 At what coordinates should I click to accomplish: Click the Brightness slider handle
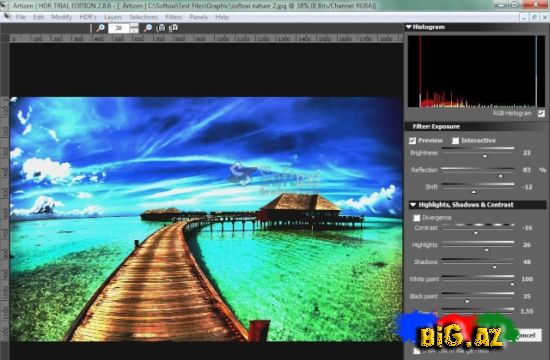[485, 156]
